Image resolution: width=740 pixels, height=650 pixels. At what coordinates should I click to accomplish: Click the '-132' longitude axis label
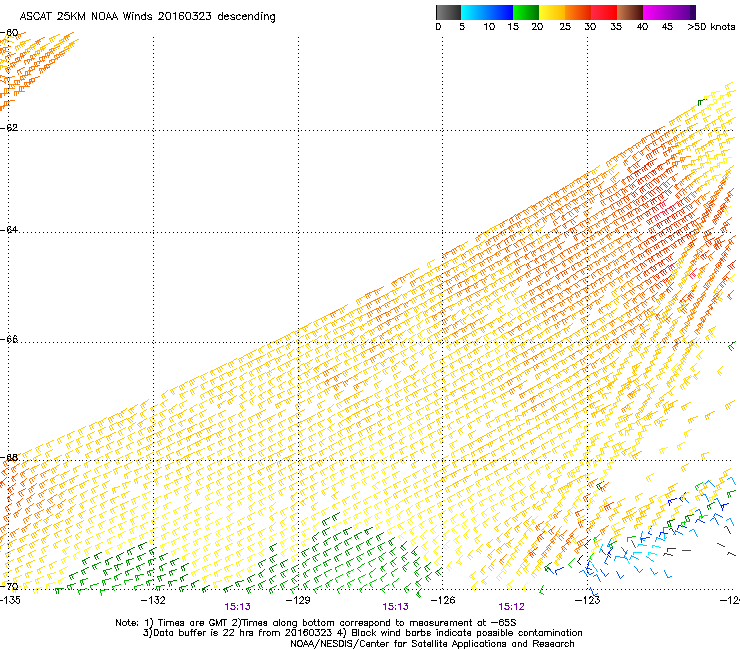pyautogui.click(x=153, y=600)
